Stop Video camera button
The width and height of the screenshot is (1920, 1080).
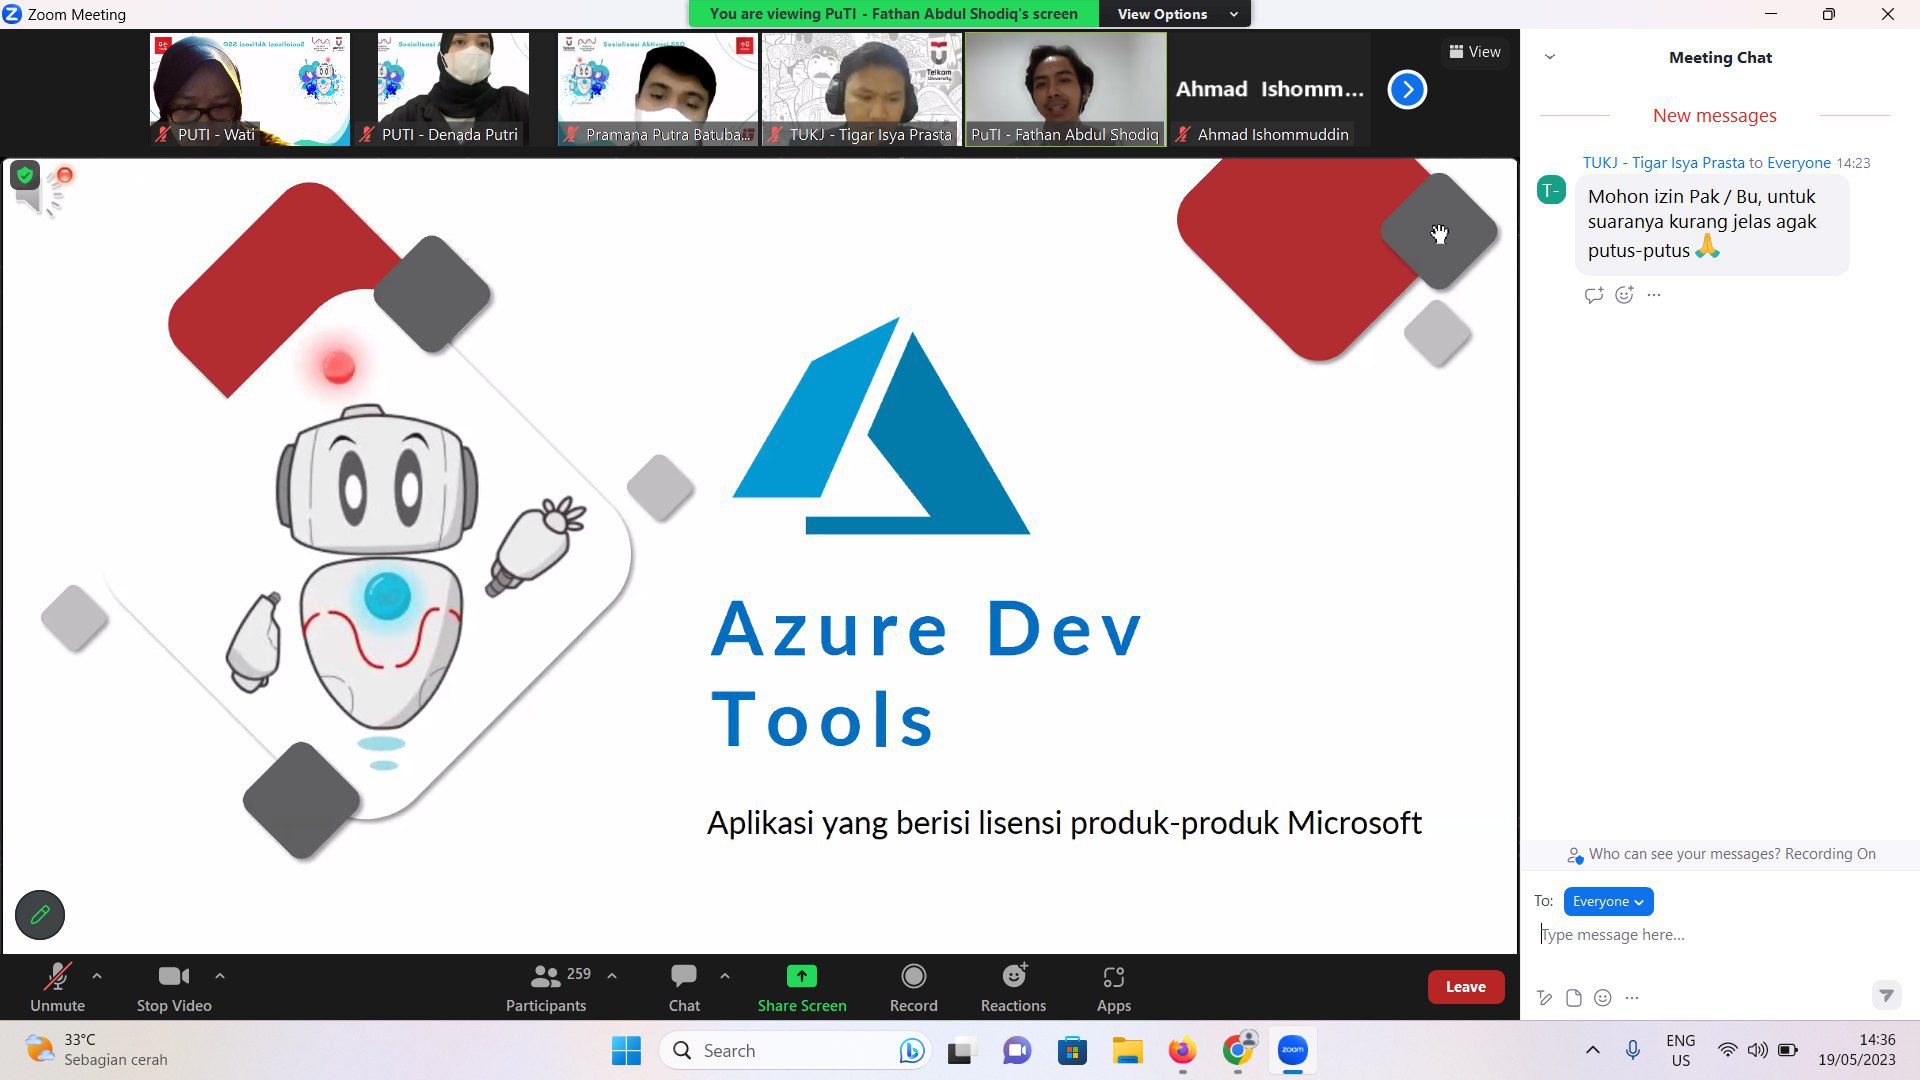(x=174, y=987)
